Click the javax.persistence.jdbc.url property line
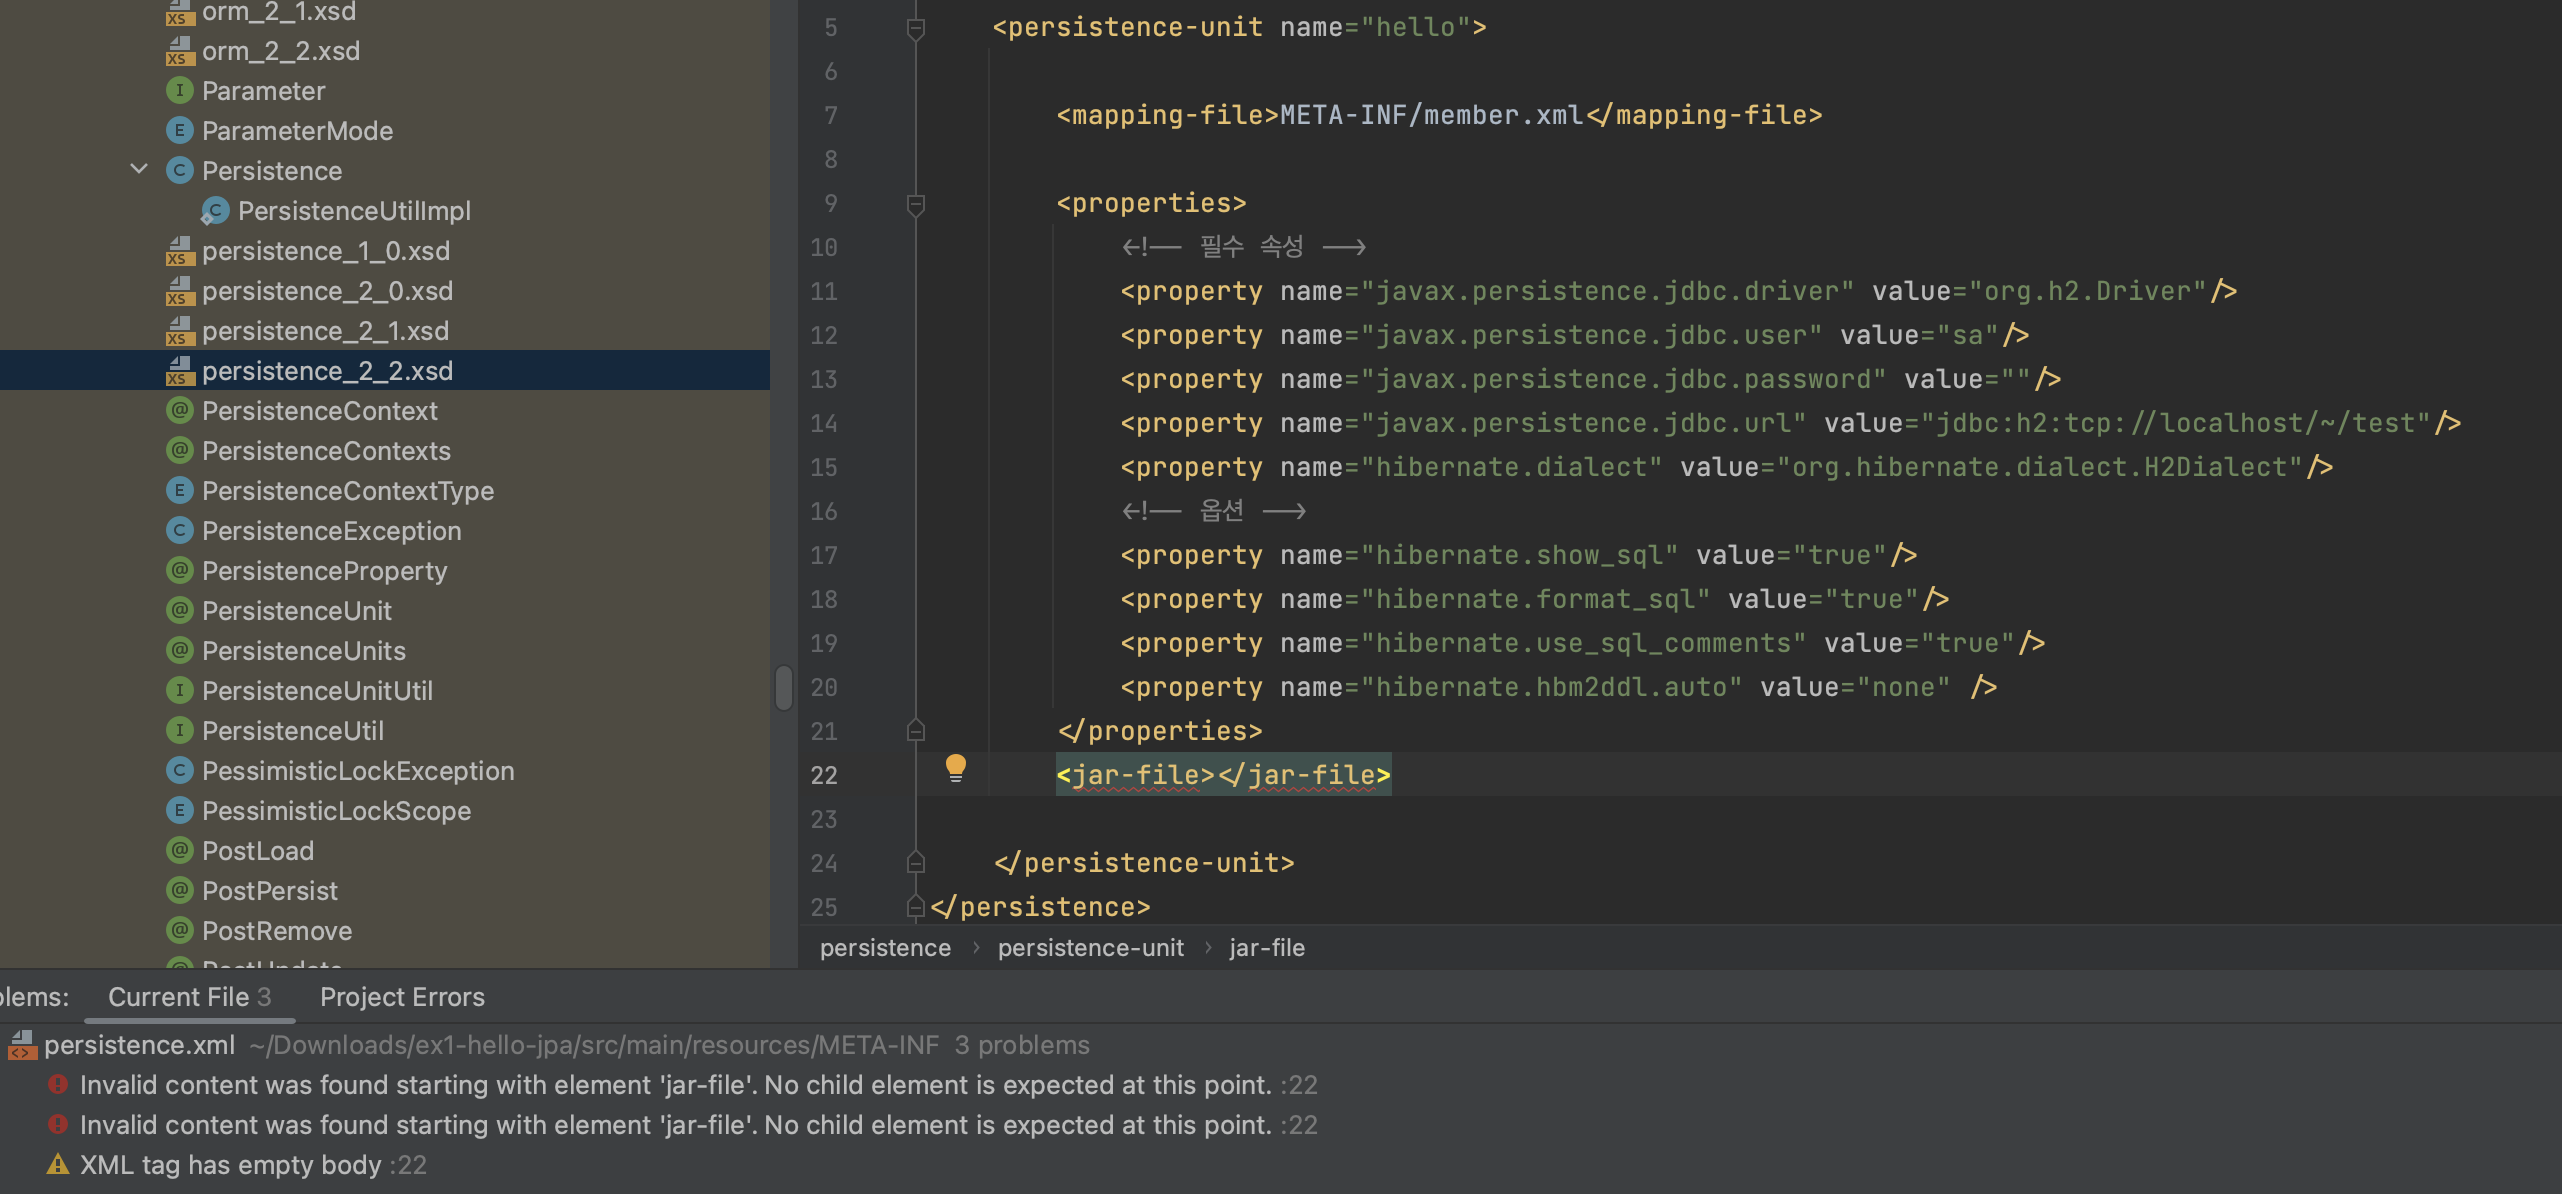This screenshot has width=2562, height=1194. (x=1790, y=423)
